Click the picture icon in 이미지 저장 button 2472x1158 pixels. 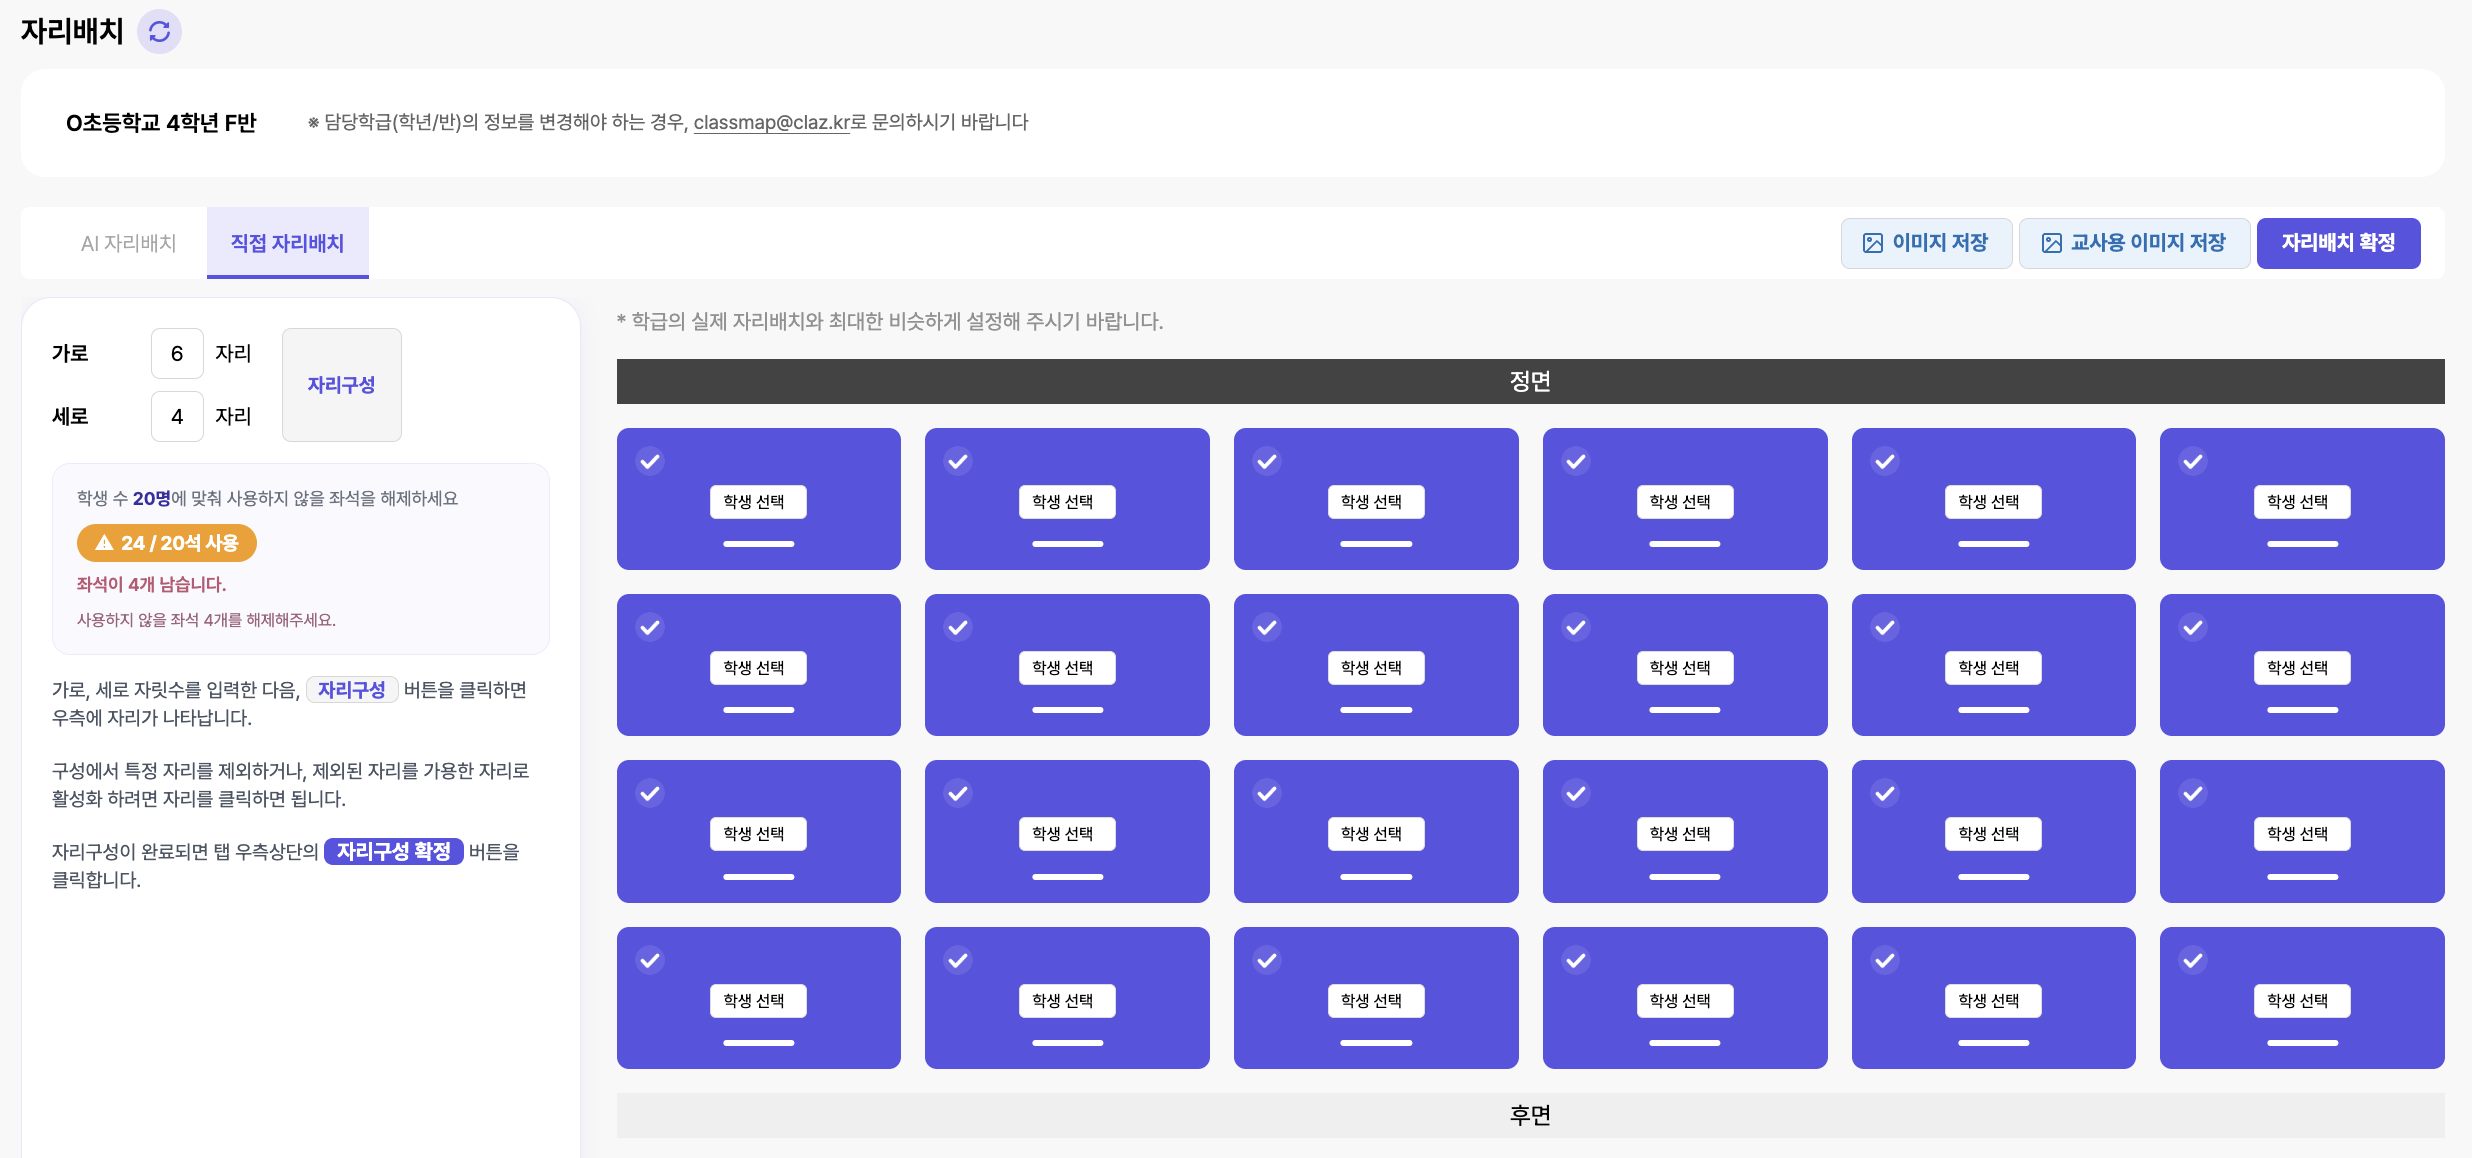click(x=1873, y=243)
